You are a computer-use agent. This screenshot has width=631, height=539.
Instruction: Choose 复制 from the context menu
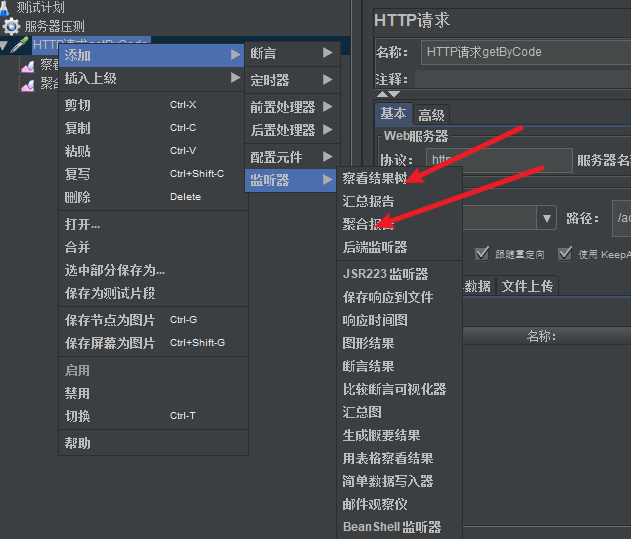tap(153, 128)
